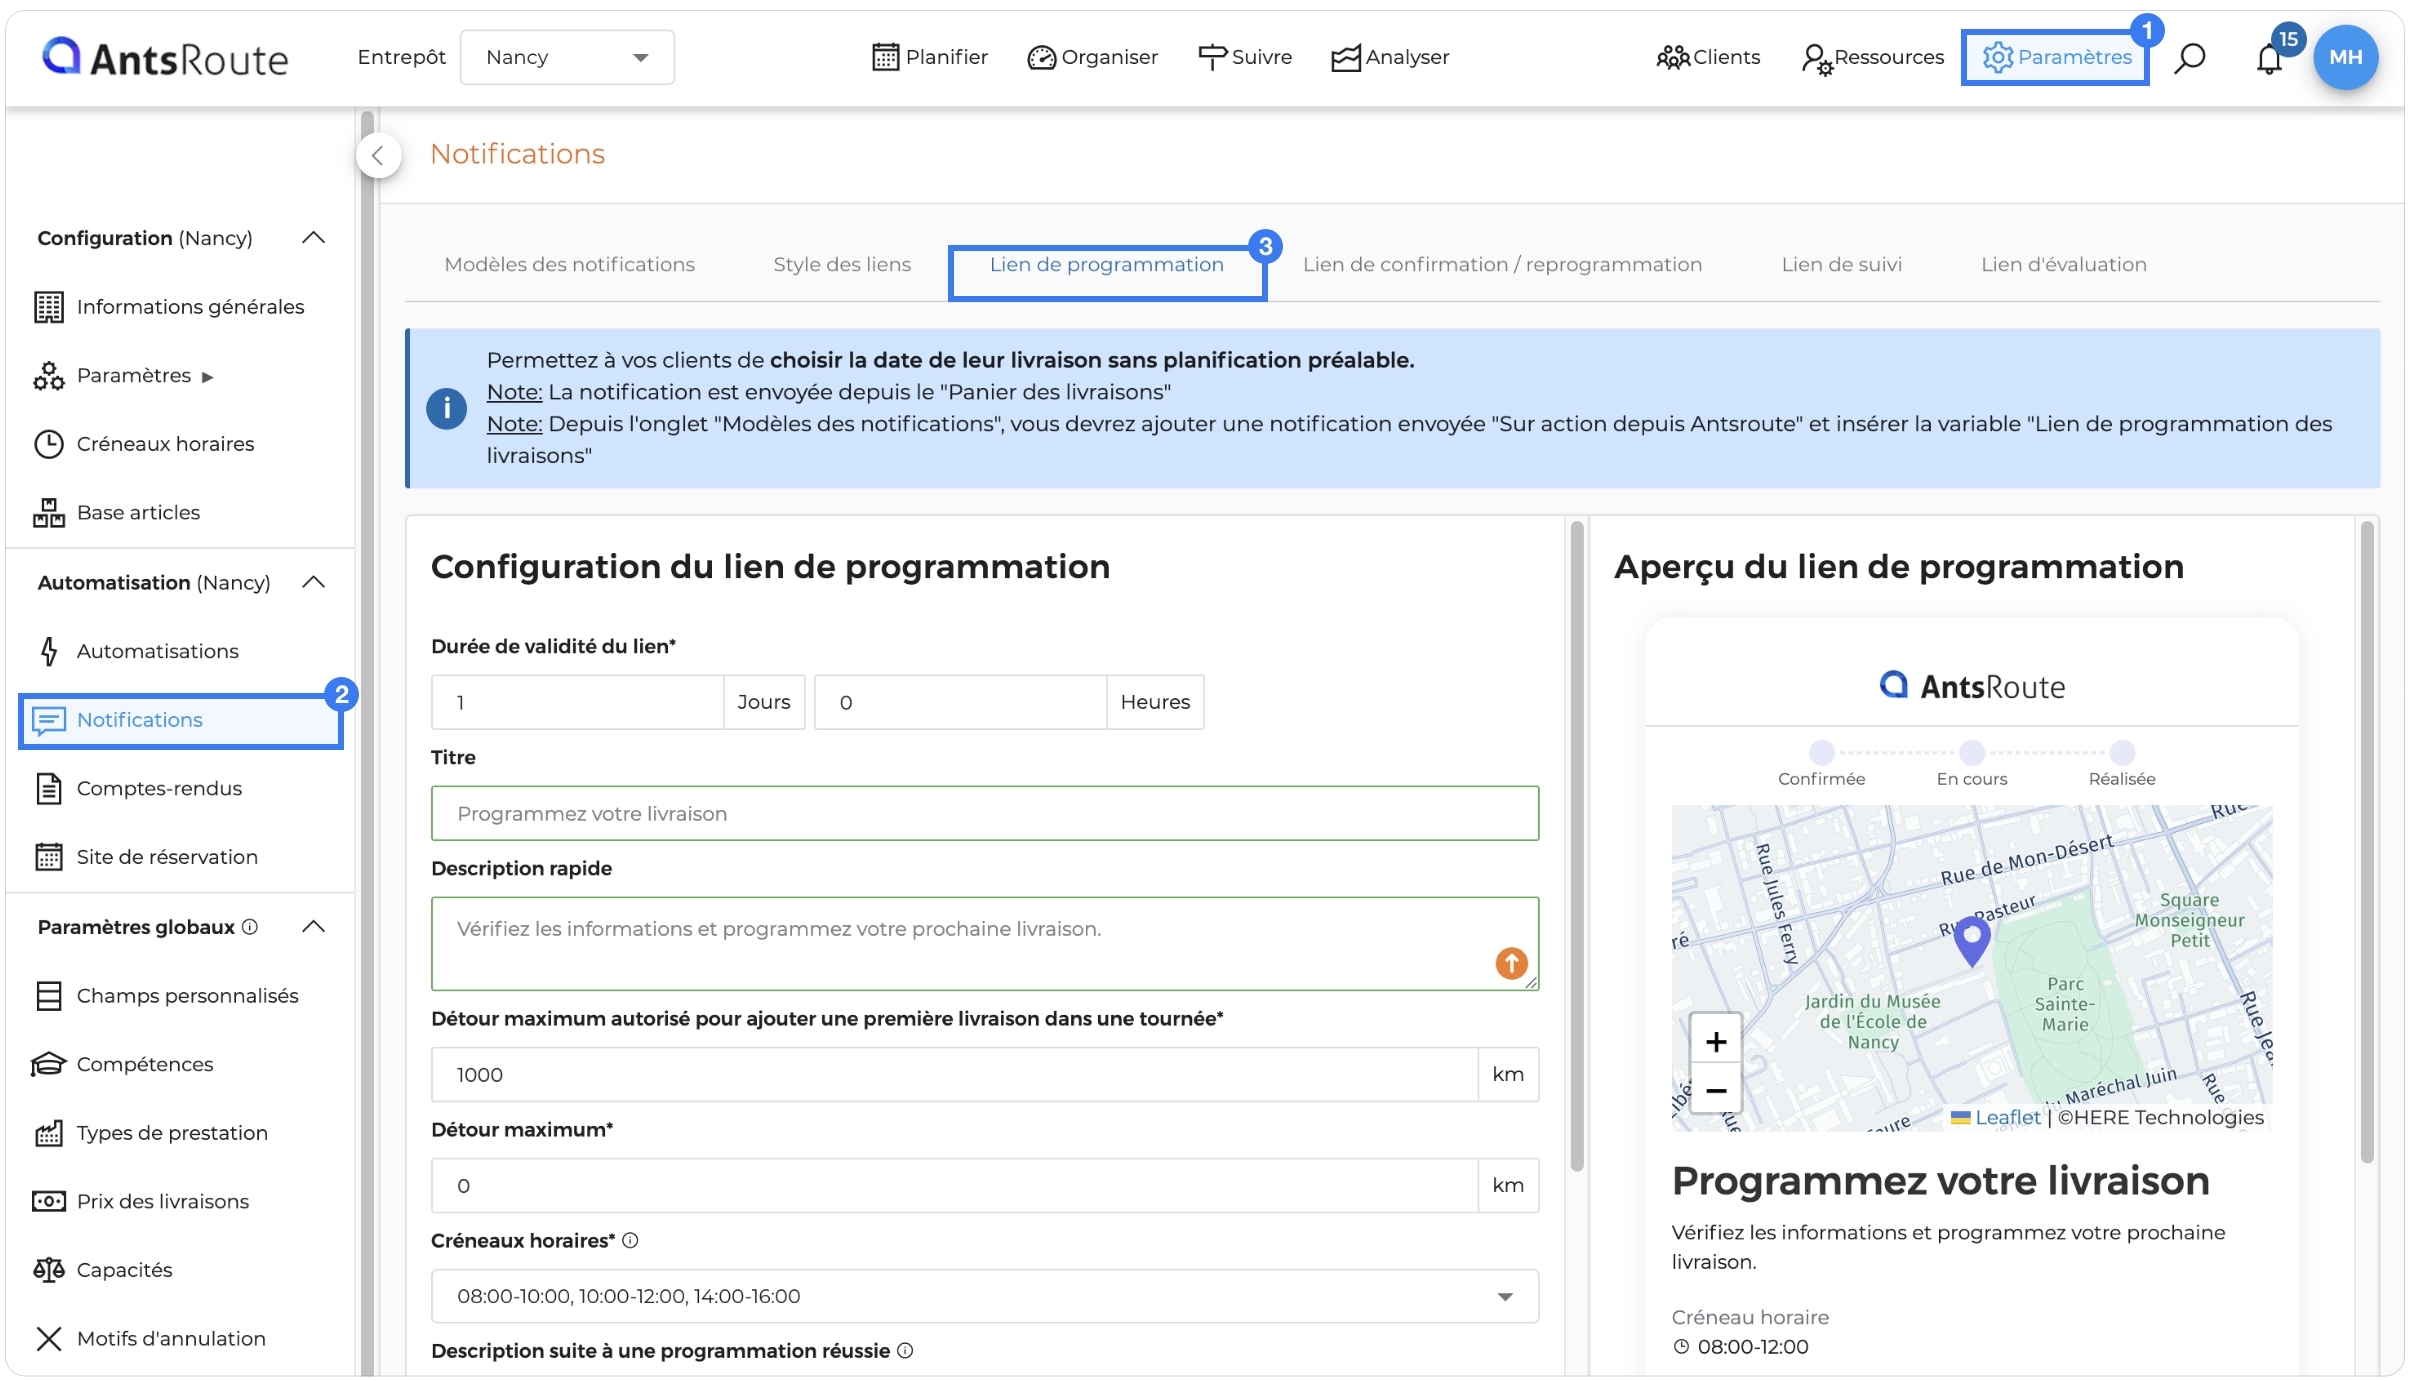
Task: Click the Jours validity input field
Action: point(577,702)
